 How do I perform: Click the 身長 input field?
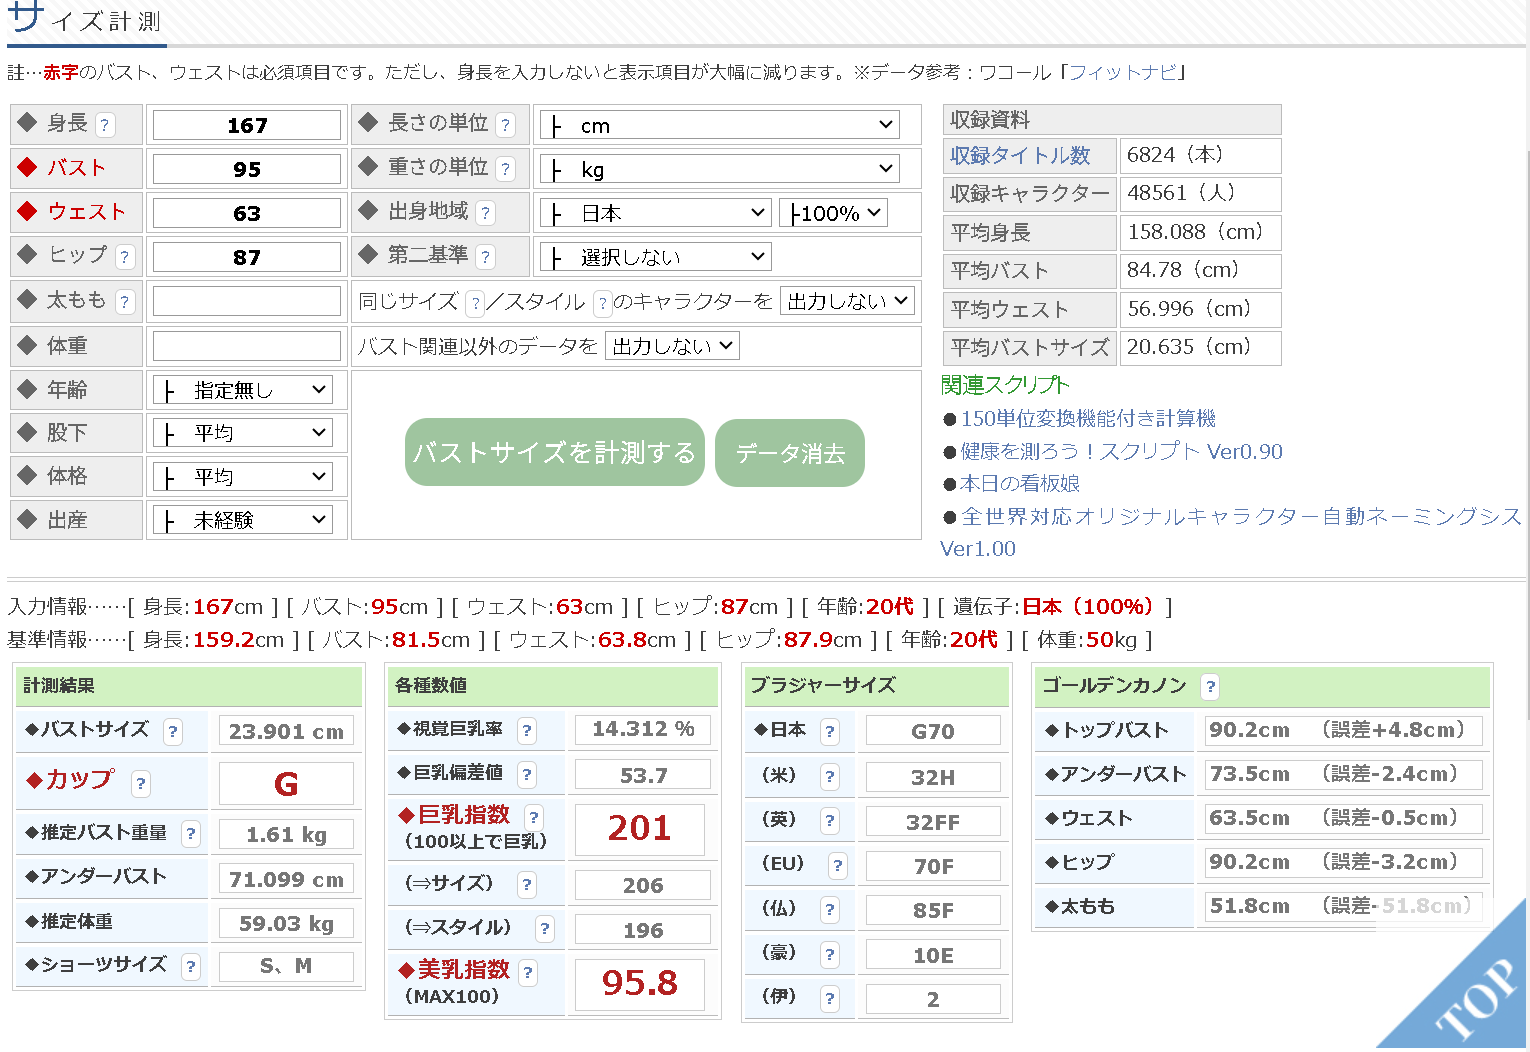pos(247,125)
